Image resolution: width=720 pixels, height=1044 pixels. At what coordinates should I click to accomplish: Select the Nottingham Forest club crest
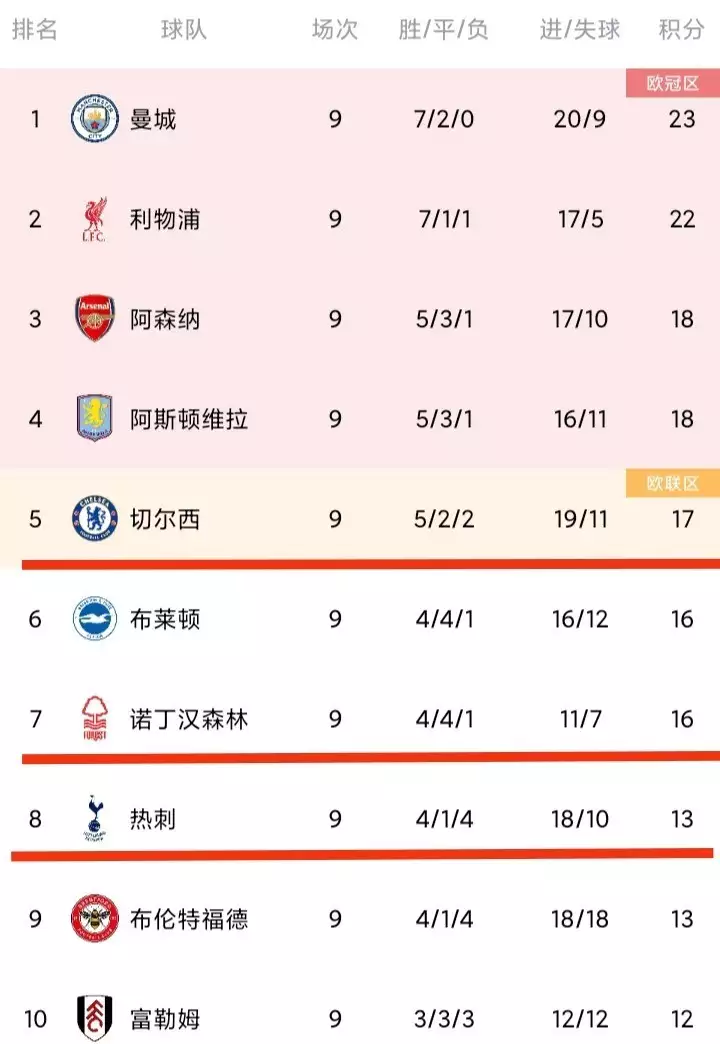[x=95, y=719]
